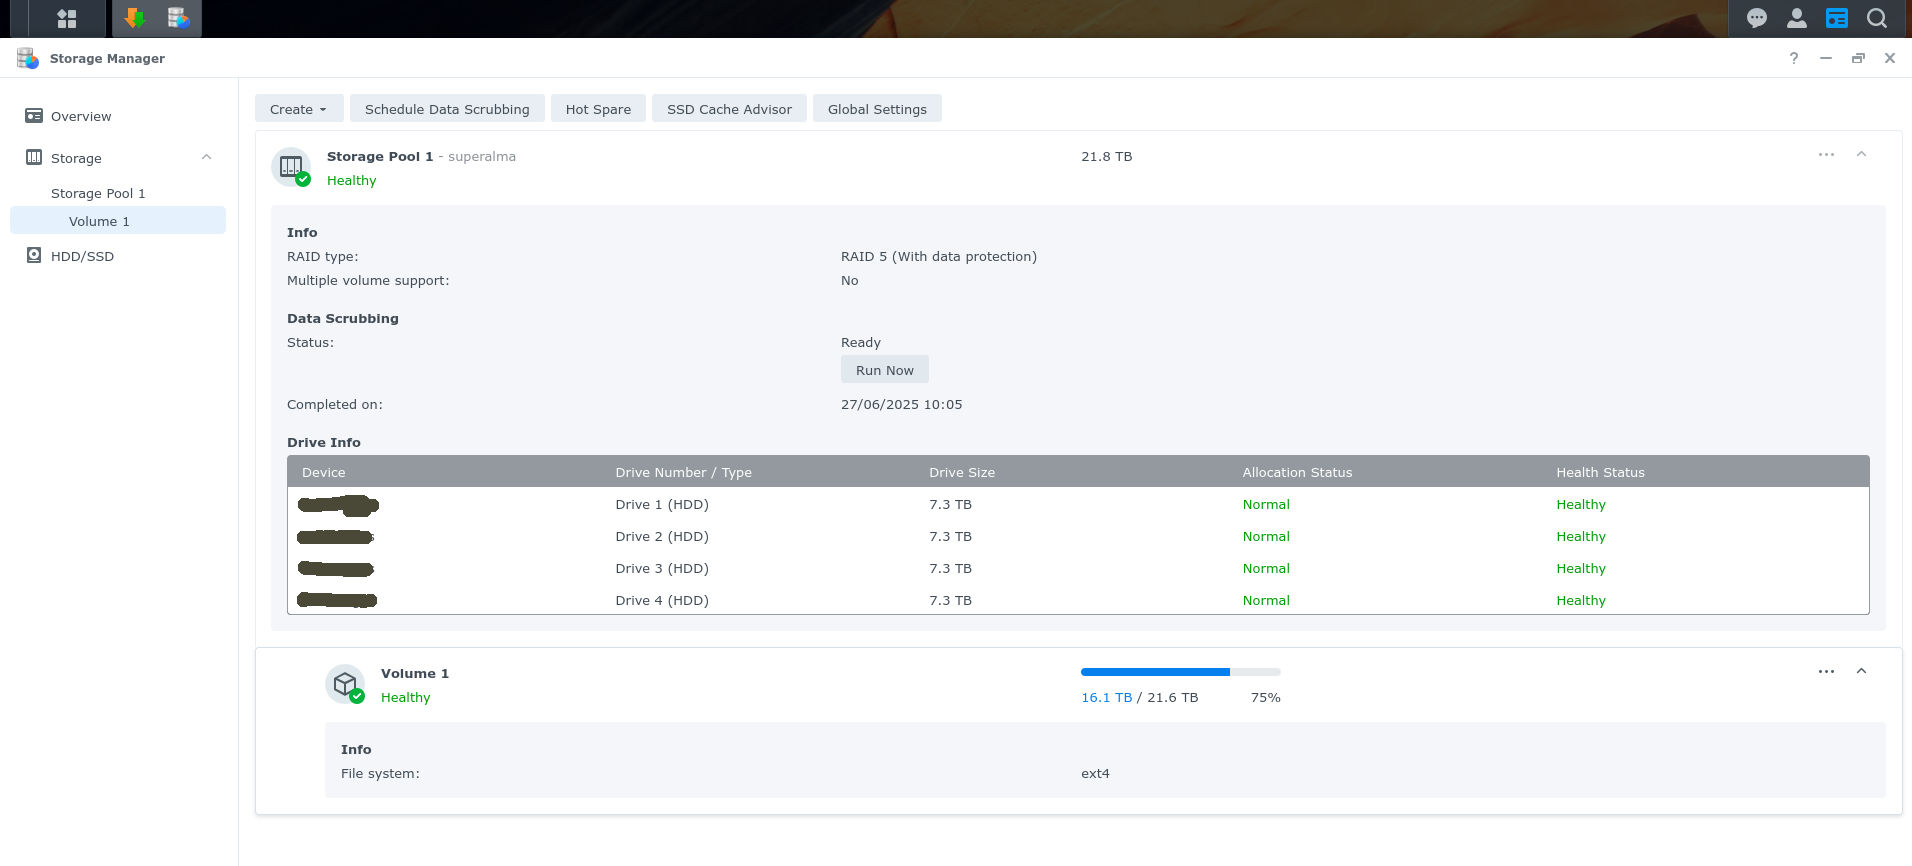Viewport: 1912px width, 866px height.
Task: Click Schedule Data Scrubbing button
Action: point(446,109)
